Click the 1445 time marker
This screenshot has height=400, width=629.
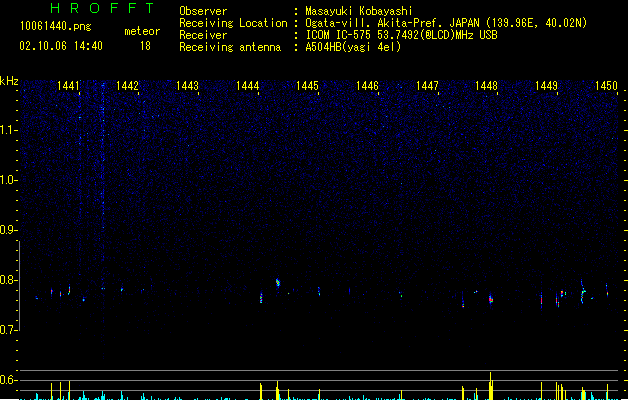coord(307,86)
